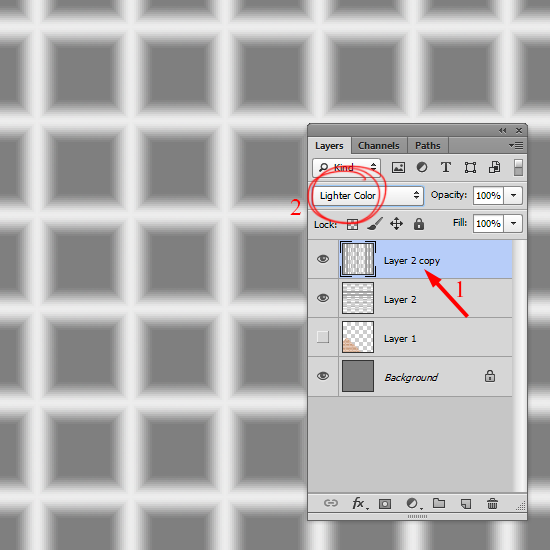Filter for shape layers icon

[x=470, y=167]
